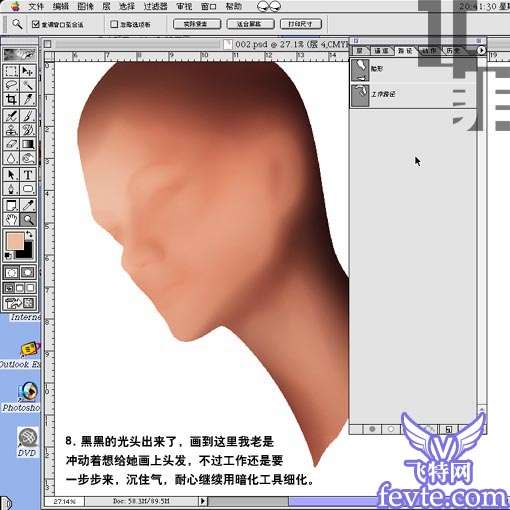Select the Eyedropper tool
This screenshot has width=510, height=510.
click(28, 205)
